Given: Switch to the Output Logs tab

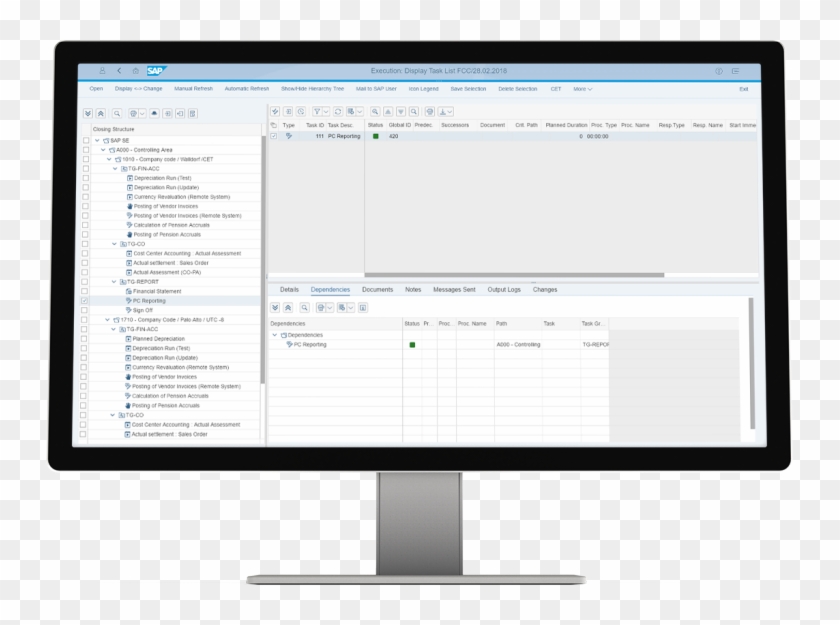Looking at the screenshot, I should coord(503,289).
